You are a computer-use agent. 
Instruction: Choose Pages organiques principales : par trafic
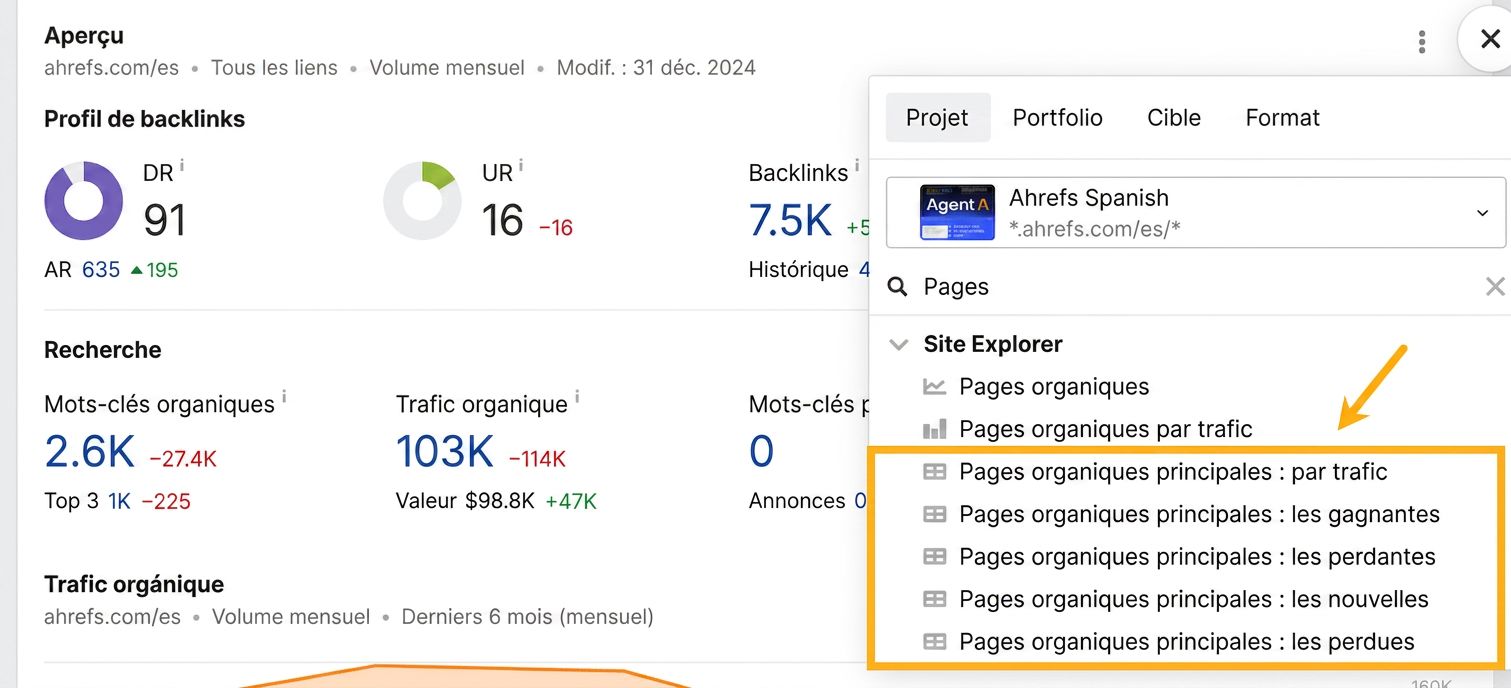1173,472
